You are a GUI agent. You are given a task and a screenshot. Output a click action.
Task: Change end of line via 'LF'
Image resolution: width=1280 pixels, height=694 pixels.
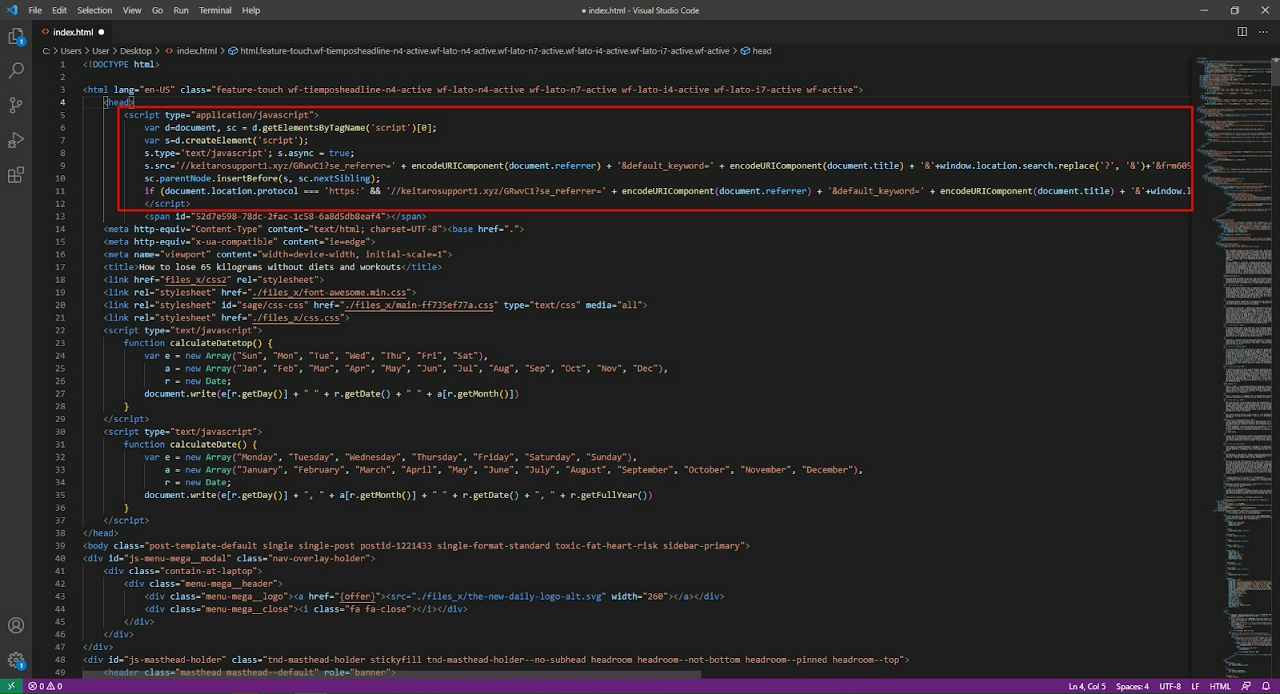coord(1195,686)
